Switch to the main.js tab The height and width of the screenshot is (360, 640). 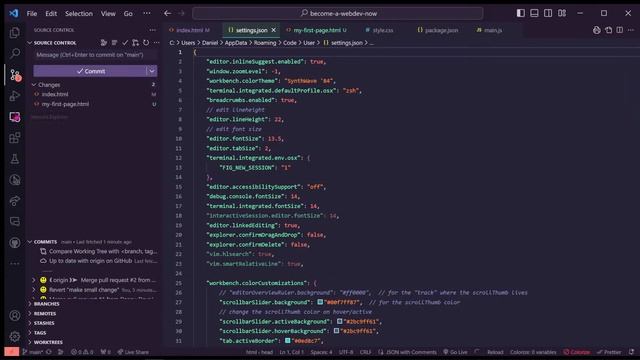point(489,30)
